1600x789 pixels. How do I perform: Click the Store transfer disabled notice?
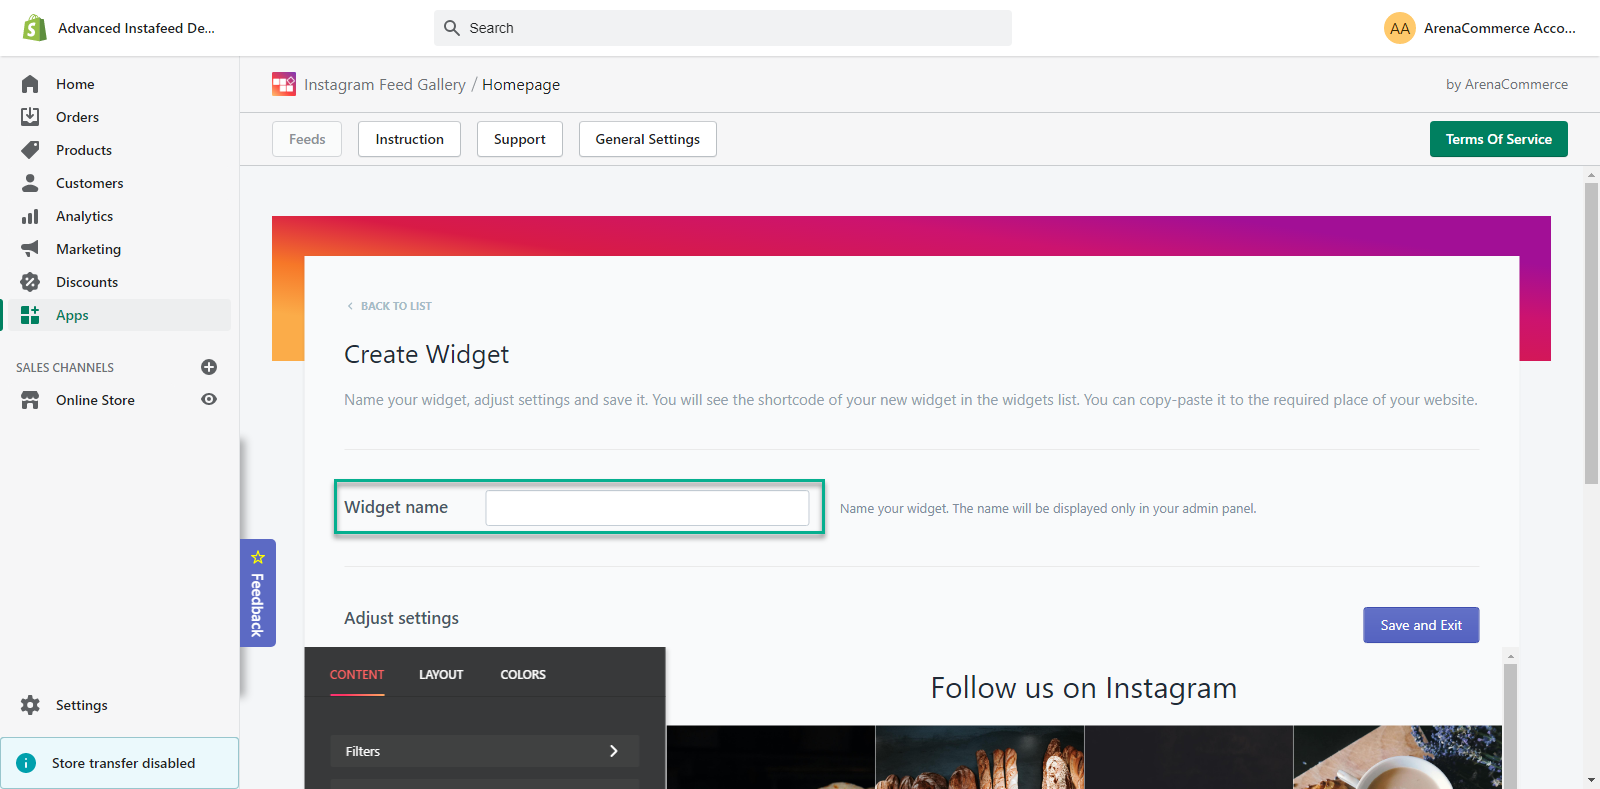coord(119,763)
